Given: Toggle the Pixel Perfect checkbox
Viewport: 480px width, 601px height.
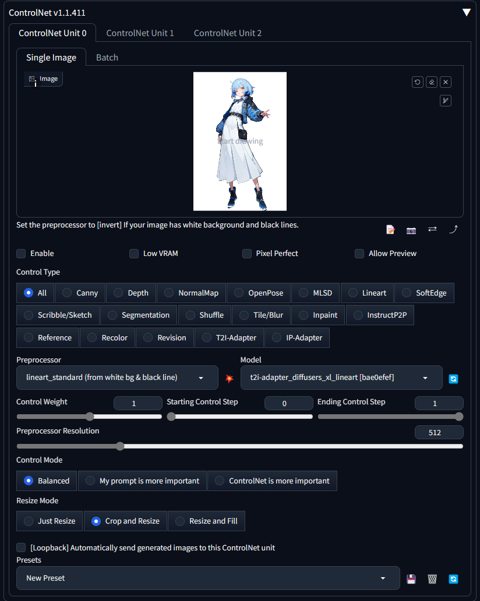Looking at the screenshot, I should coord(247,253).
